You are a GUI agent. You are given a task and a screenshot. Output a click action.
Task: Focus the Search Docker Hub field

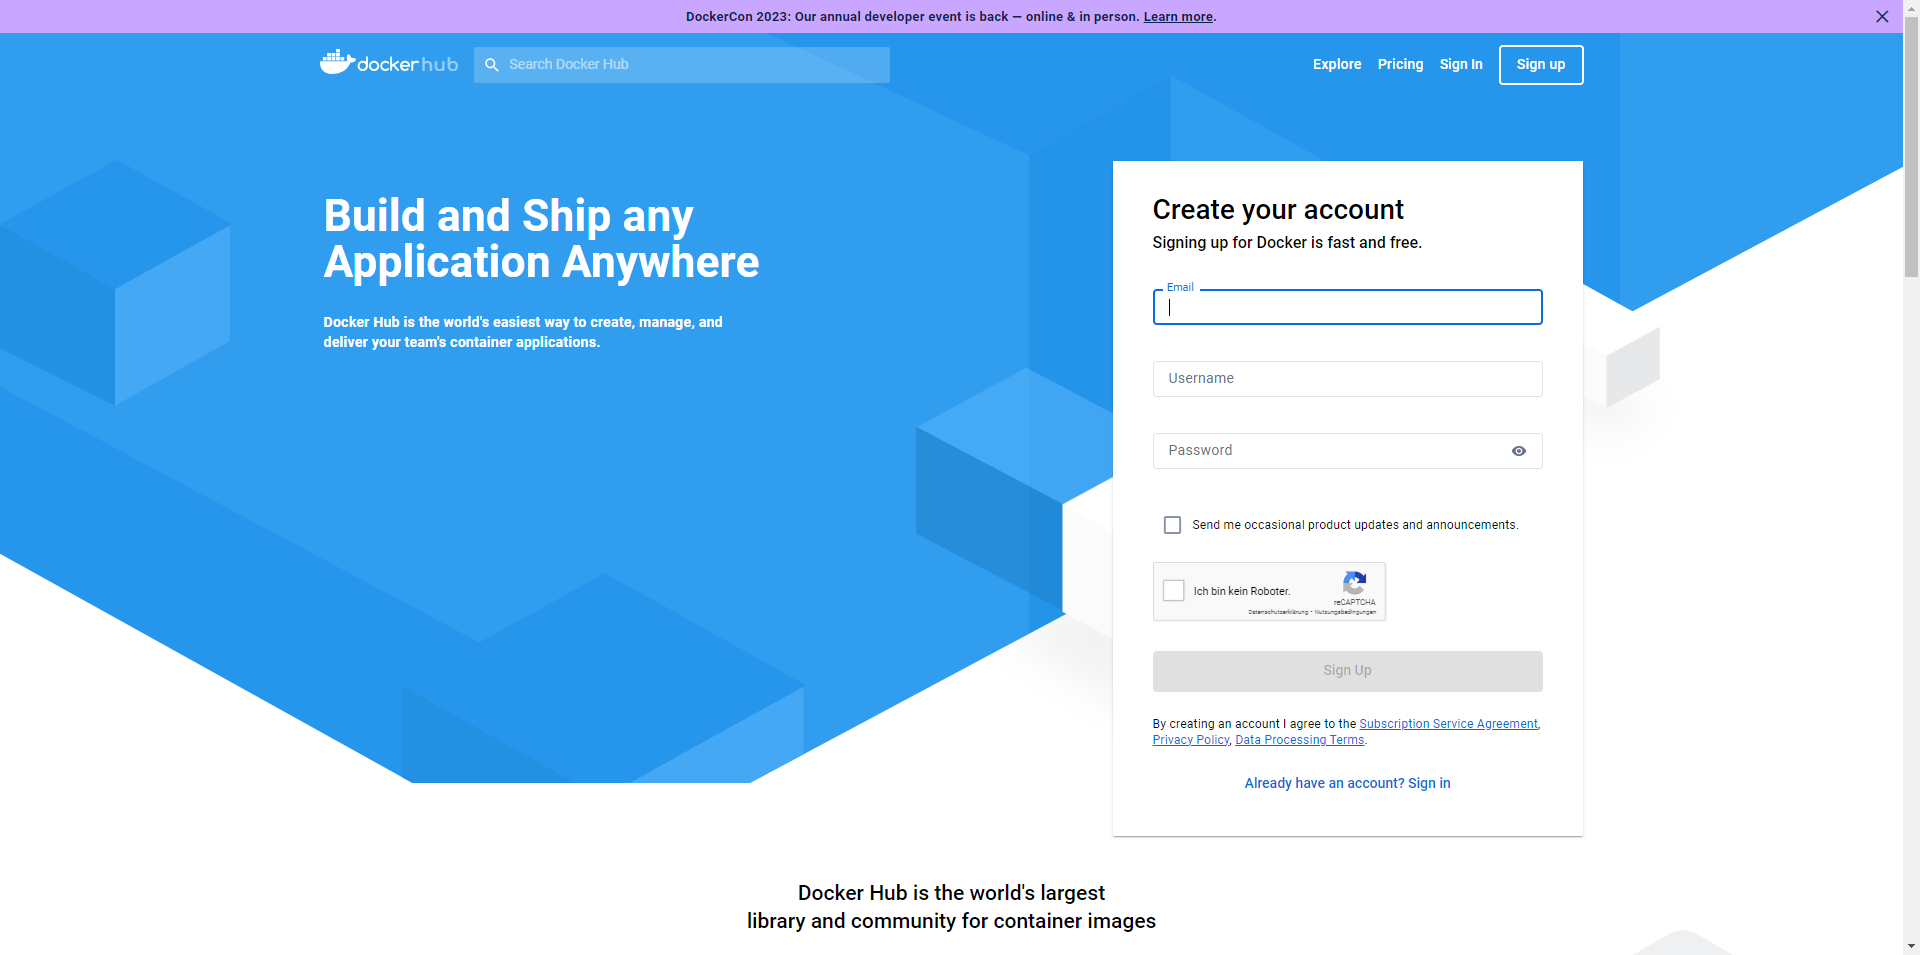pyautogui.click(x=682, y=65)
